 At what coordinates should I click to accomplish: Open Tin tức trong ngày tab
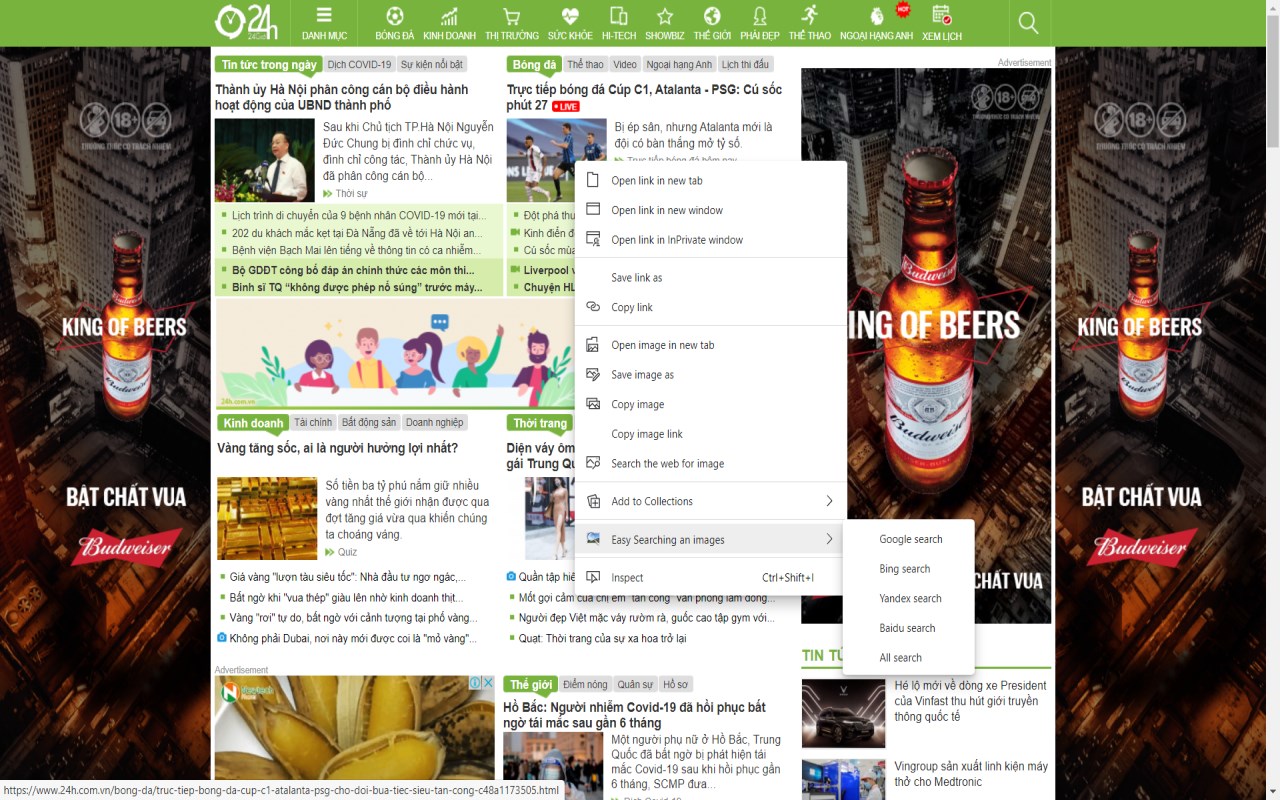tap(268, 65)
